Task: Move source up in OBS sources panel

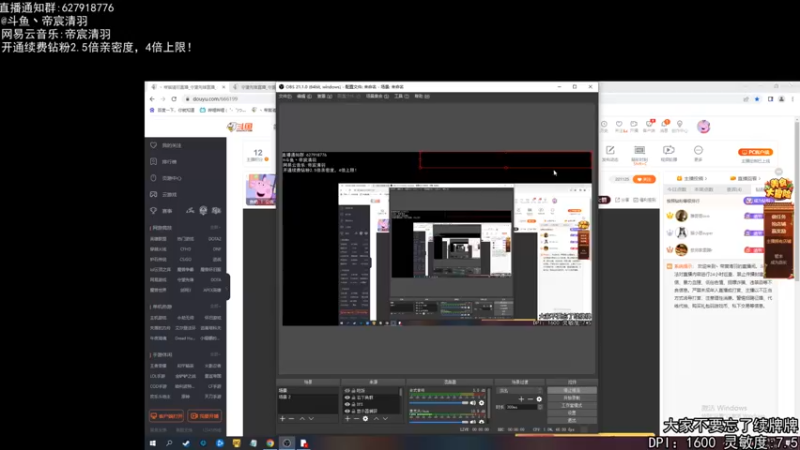Action: [376, 419]
